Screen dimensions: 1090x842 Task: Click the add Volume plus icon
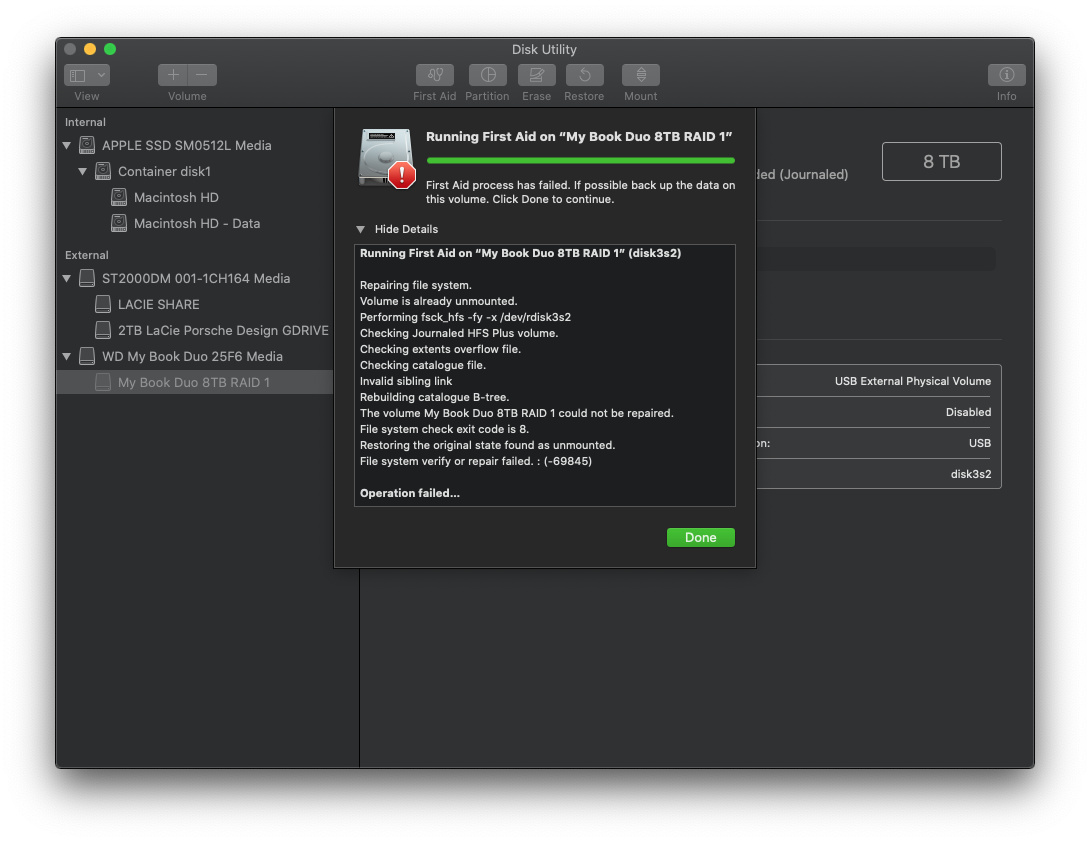(173, 74)
